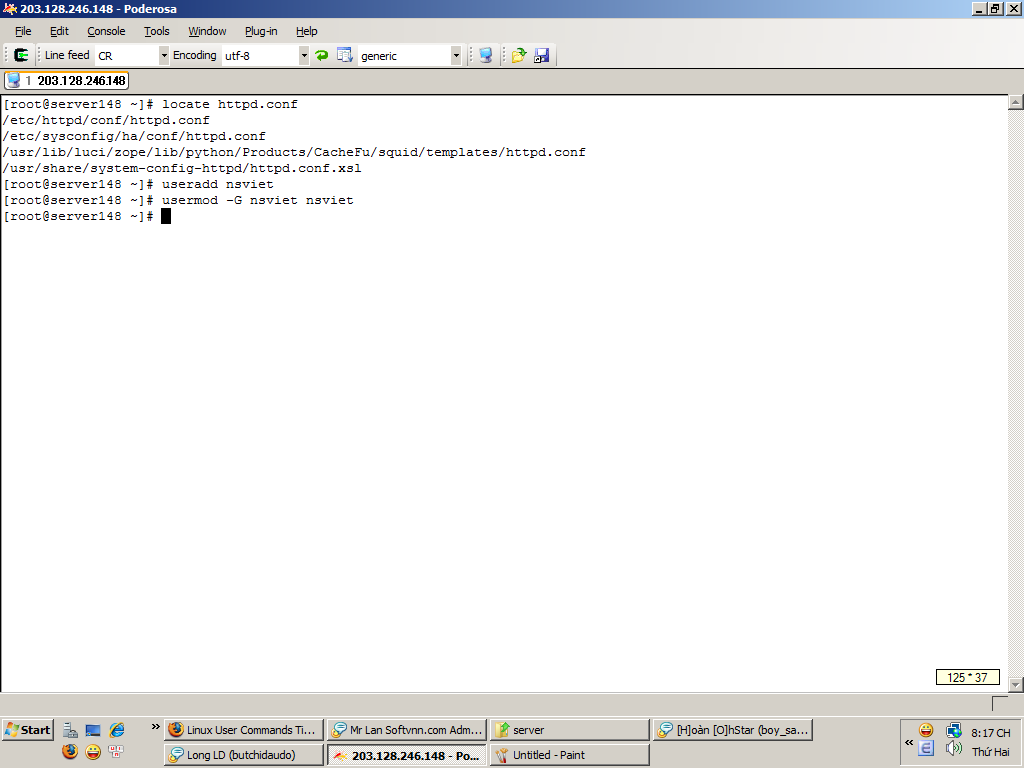Click the save shortcut file icon

541,56
